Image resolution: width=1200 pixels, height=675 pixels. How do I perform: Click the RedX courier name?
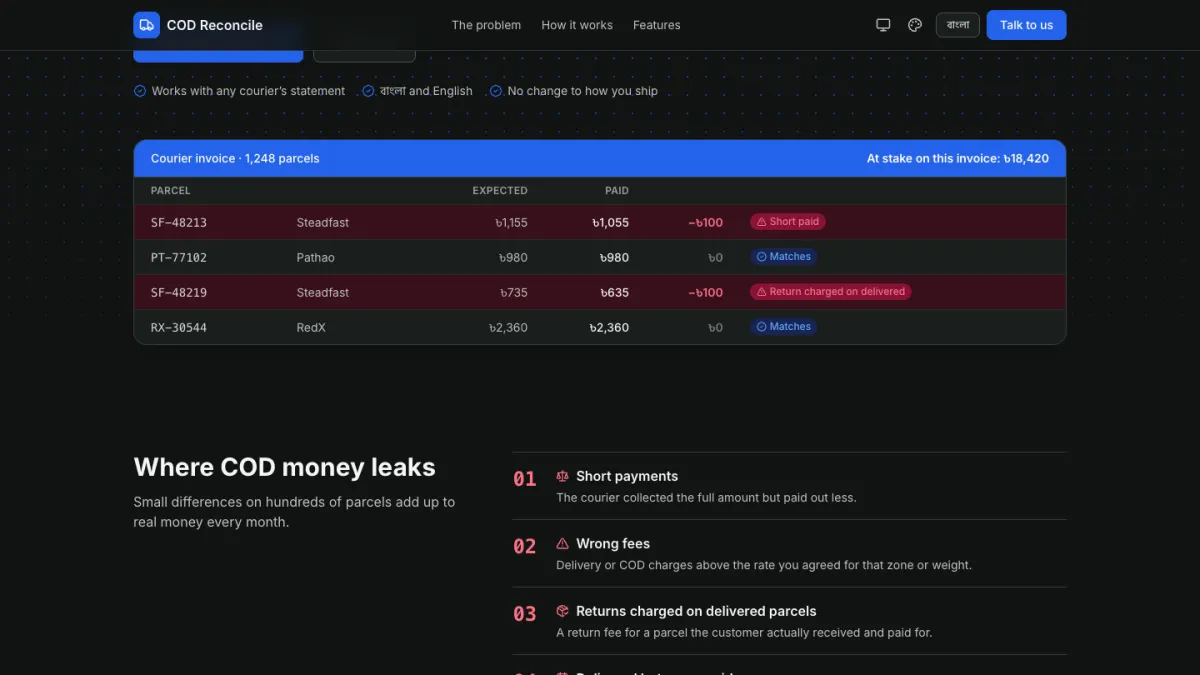[x=311, y=328]
